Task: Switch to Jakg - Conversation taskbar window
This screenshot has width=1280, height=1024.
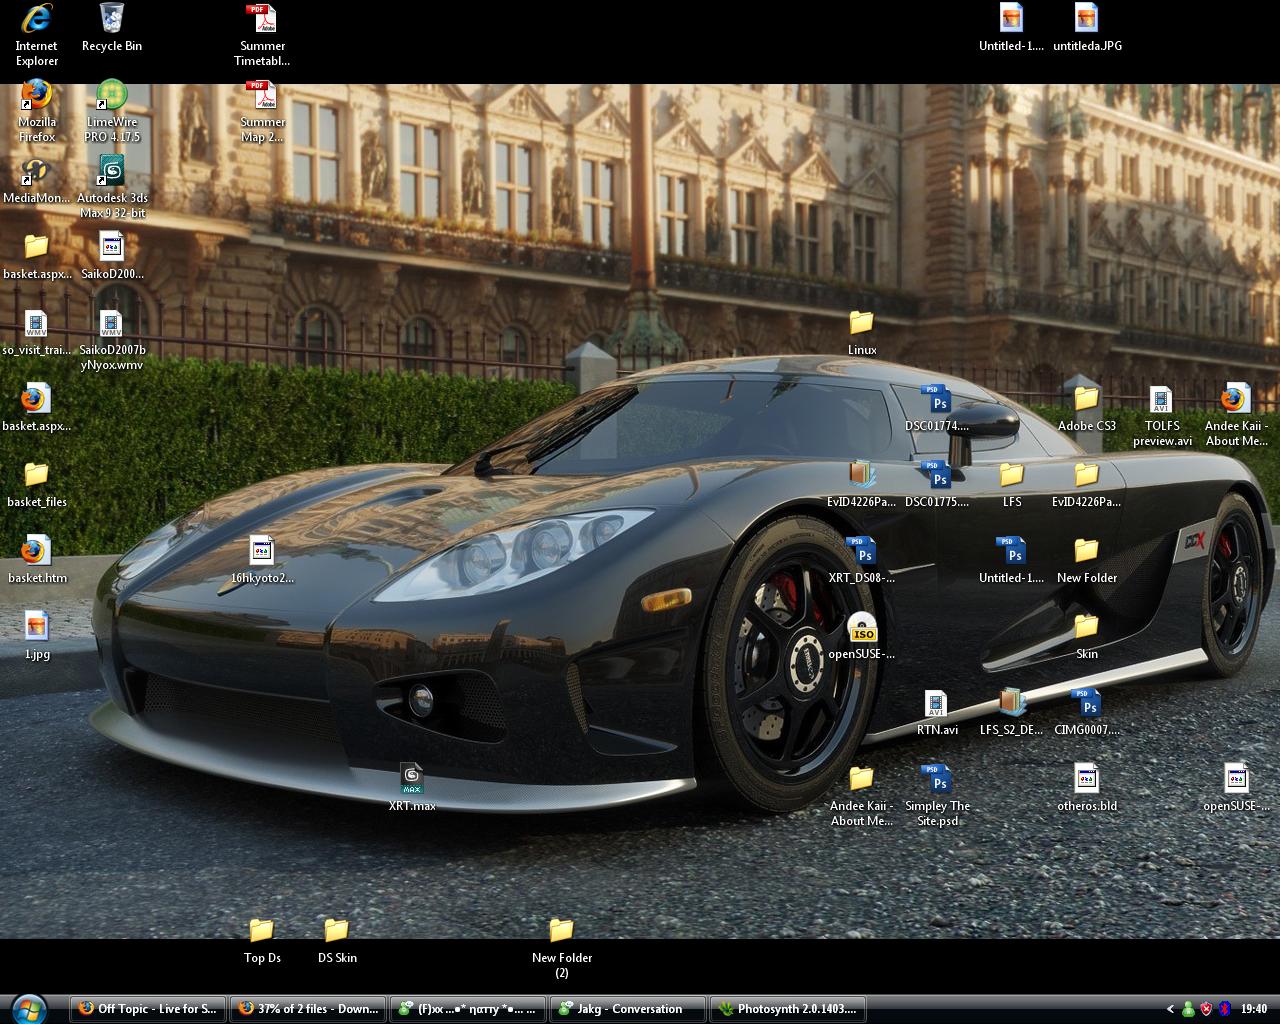Action: pos(628,1009)
